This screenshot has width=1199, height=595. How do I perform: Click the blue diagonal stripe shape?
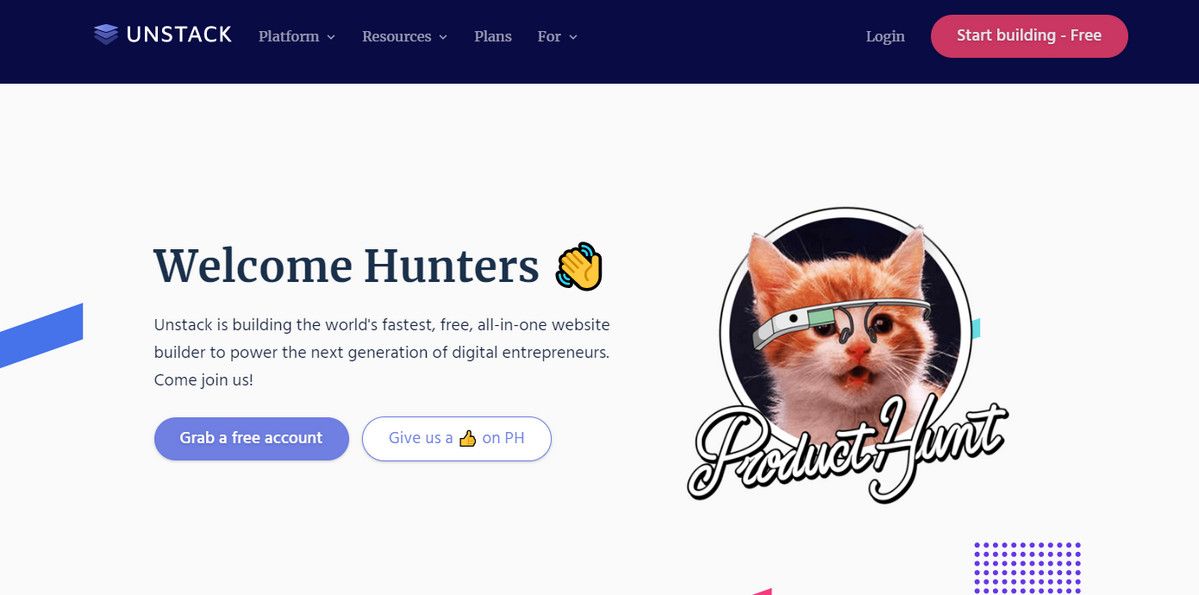coord(41,336)
